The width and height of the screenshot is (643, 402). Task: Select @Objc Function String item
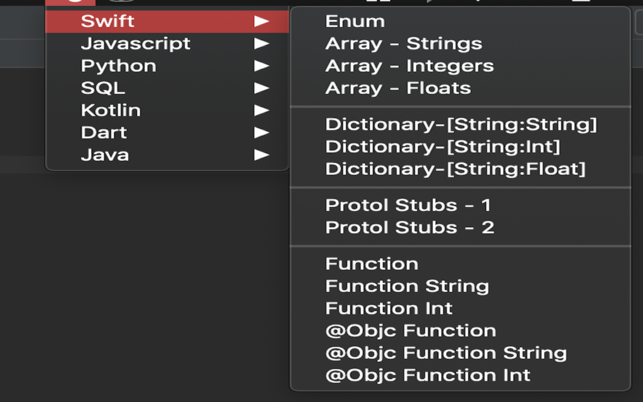coord(460,353)
